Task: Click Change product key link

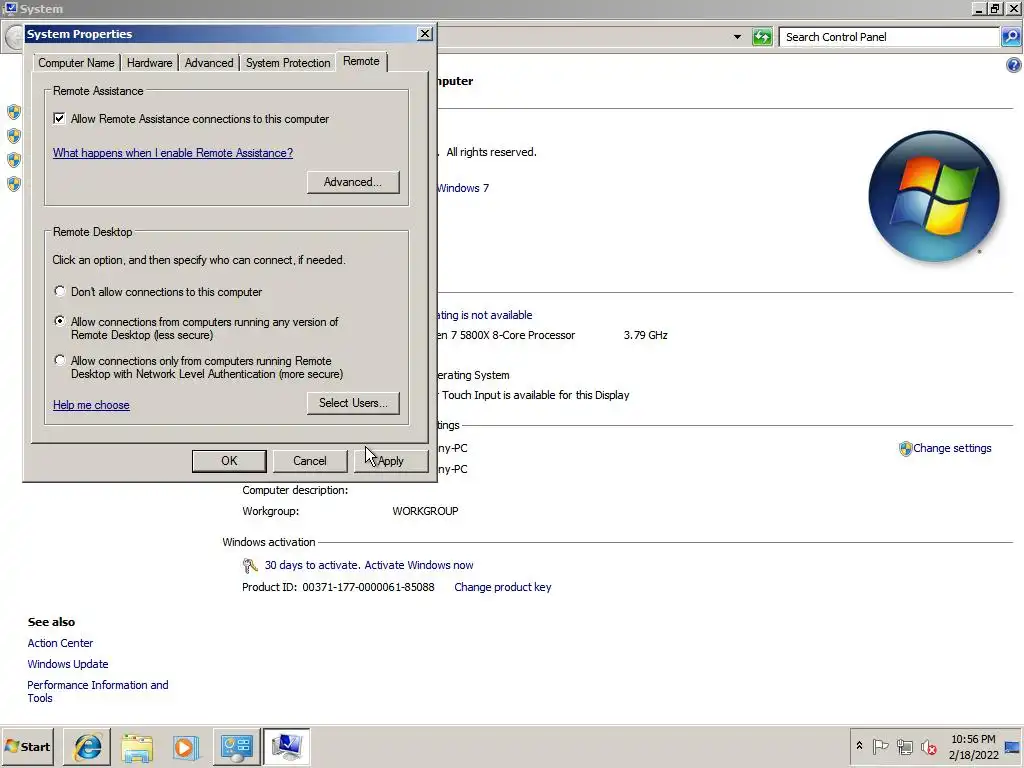Action: (x=503, y=587)
